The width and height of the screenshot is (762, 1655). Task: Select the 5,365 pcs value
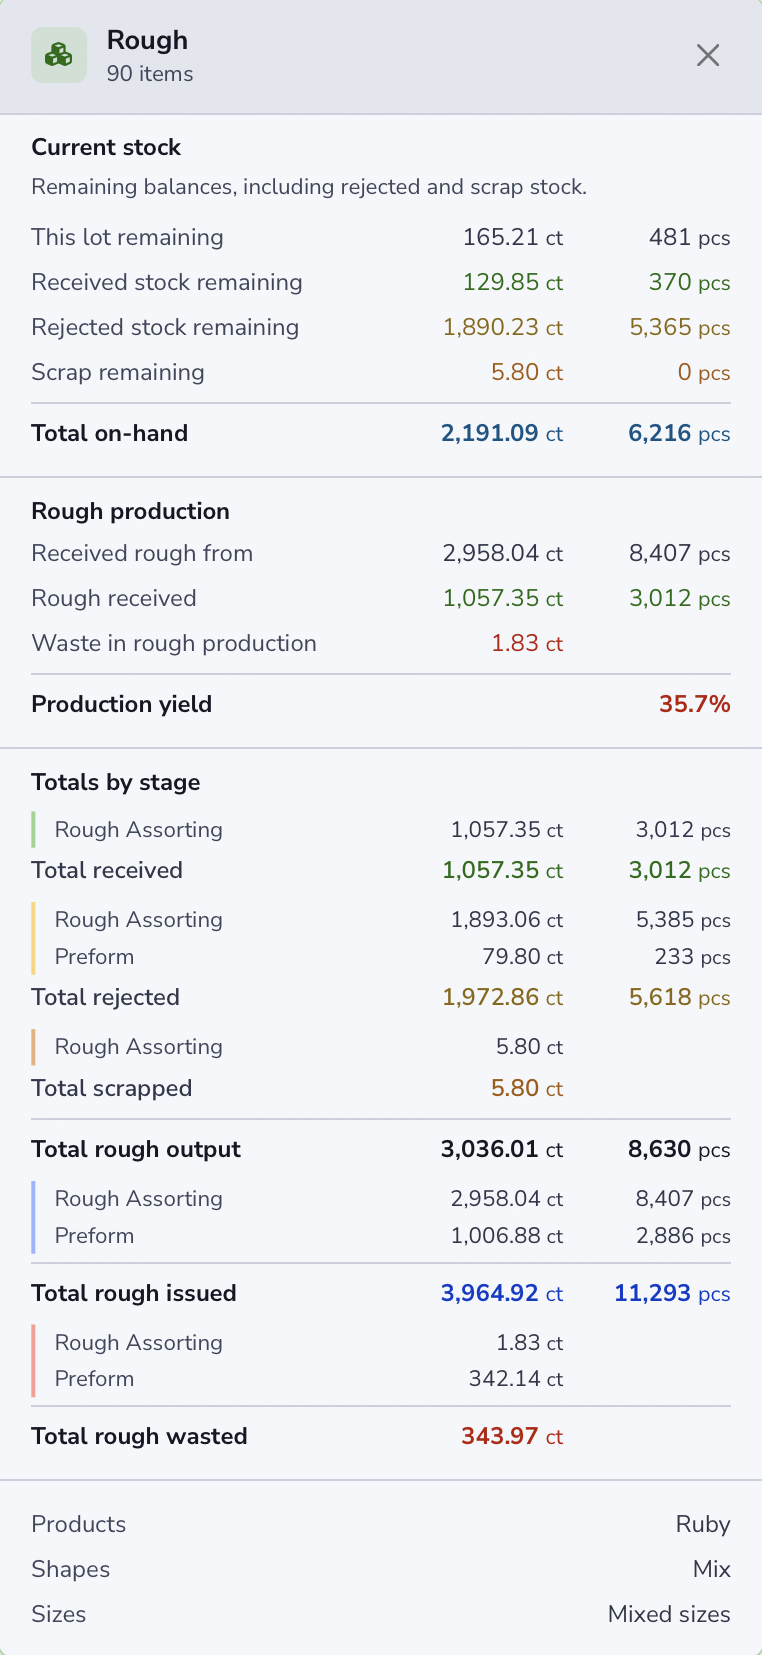coord(680,327)
